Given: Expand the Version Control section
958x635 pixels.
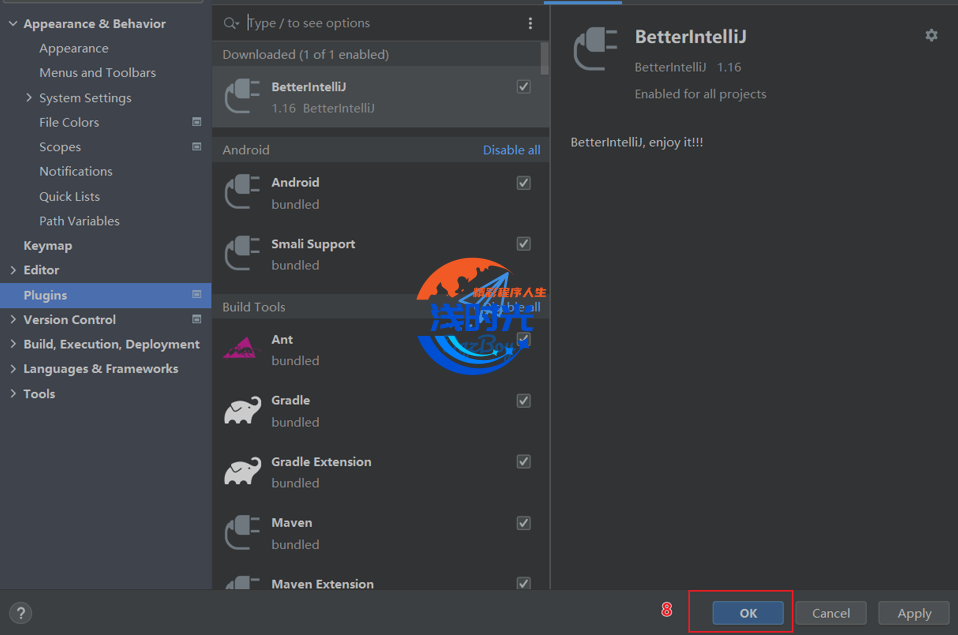Looking at the screenshot, I should pos(13,320).
